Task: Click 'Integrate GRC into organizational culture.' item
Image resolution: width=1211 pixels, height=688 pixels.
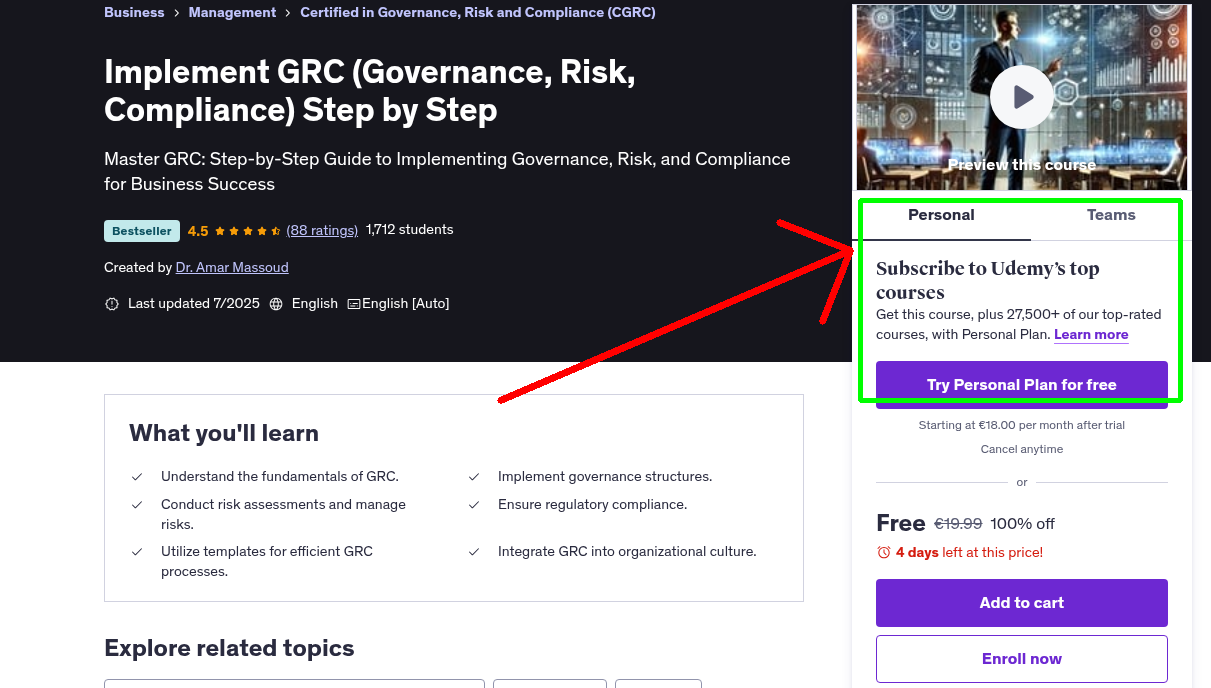Action: tap(627, 552)
